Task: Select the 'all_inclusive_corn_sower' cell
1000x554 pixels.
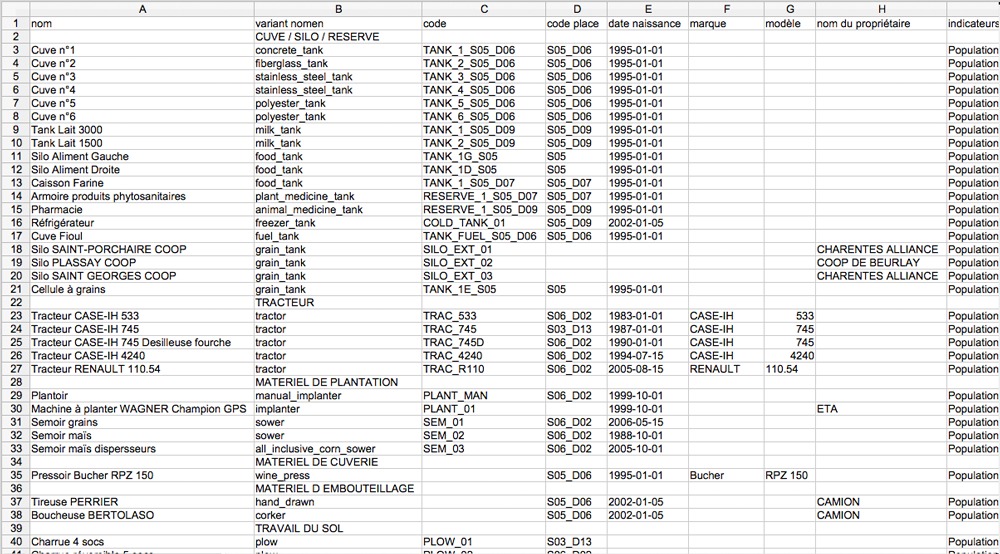Action: point(337,449)
